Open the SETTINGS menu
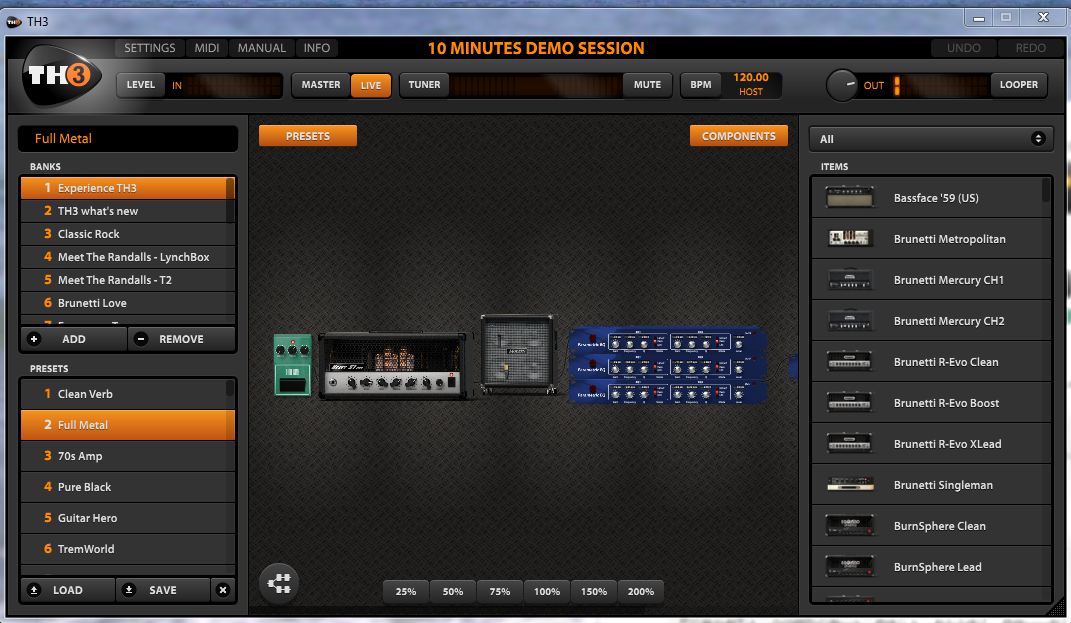Image resolution: width=1071 pixels, height=623 pixels. 150,48
